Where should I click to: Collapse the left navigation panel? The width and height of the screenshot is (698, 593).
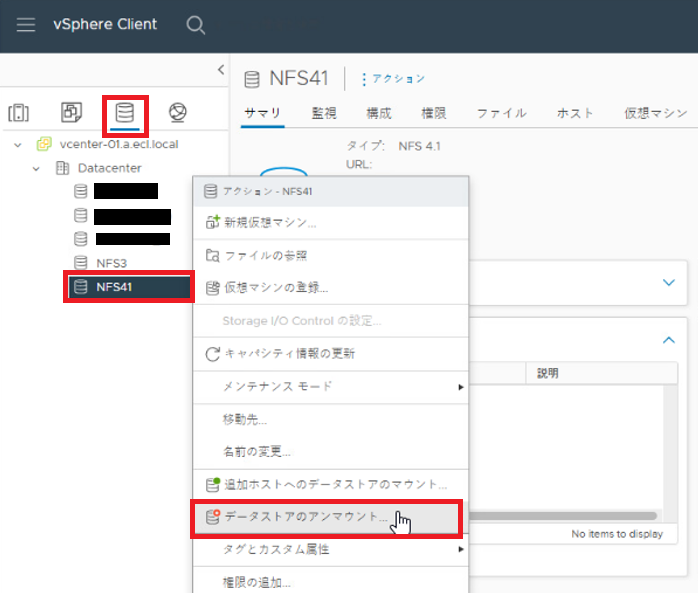220,69
